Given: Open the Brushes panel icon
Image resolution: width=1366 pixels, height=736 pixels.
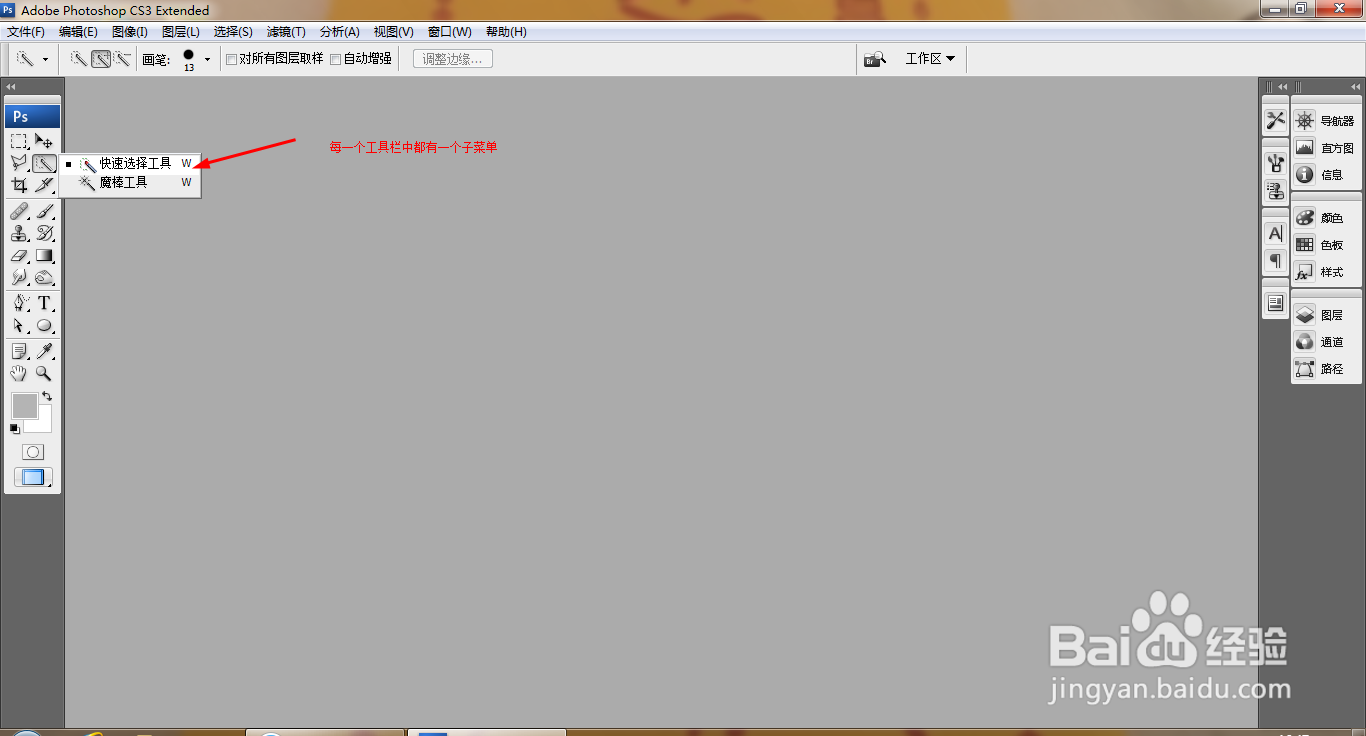Looking at the screenshot, I should [x=1275, y=164].
